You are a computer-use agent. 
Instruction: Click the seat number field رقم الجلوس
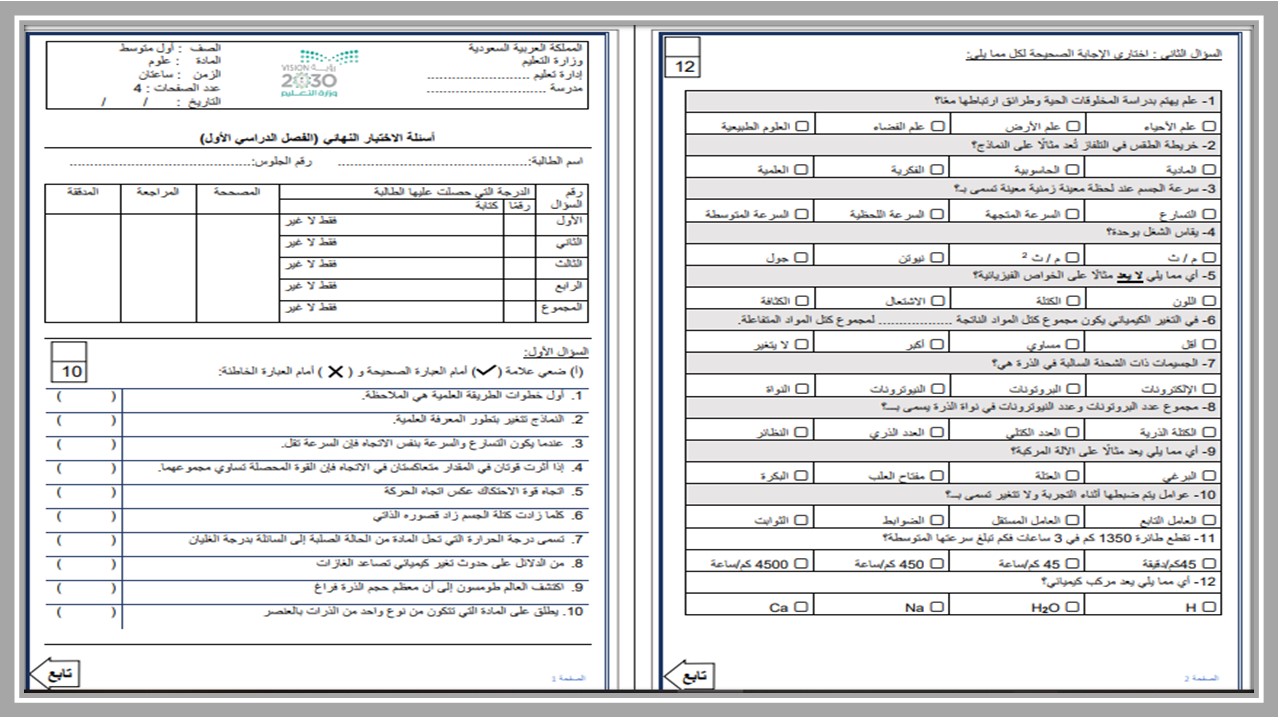(190, 160)
